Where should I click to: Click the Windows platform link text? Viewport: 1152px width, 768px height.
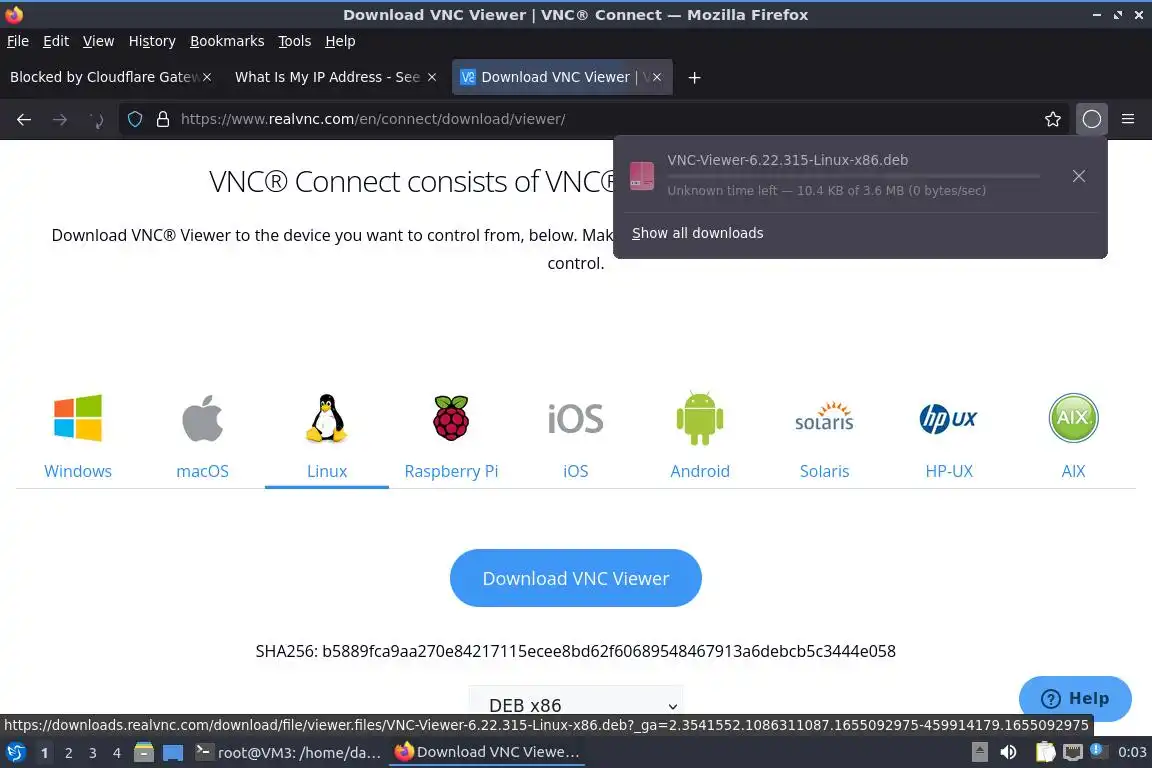pyautogui.click(x=78, y=471)
